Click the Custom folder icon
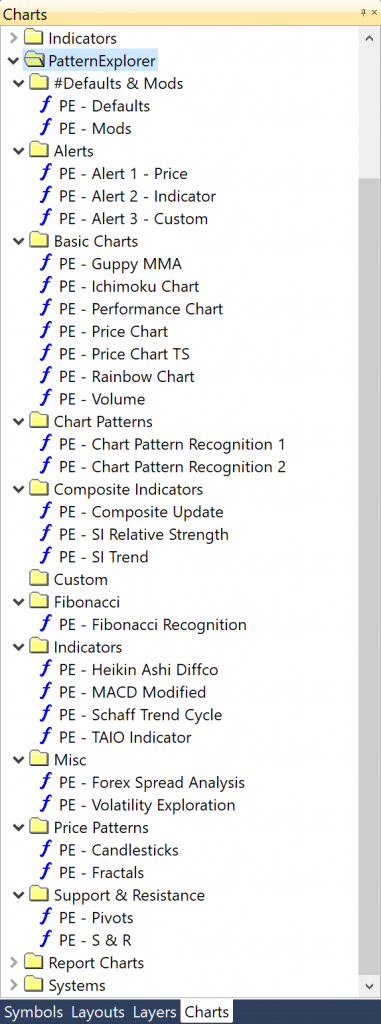The height and width of the screenshot is (1024, 381). click(x=40, y=579)
